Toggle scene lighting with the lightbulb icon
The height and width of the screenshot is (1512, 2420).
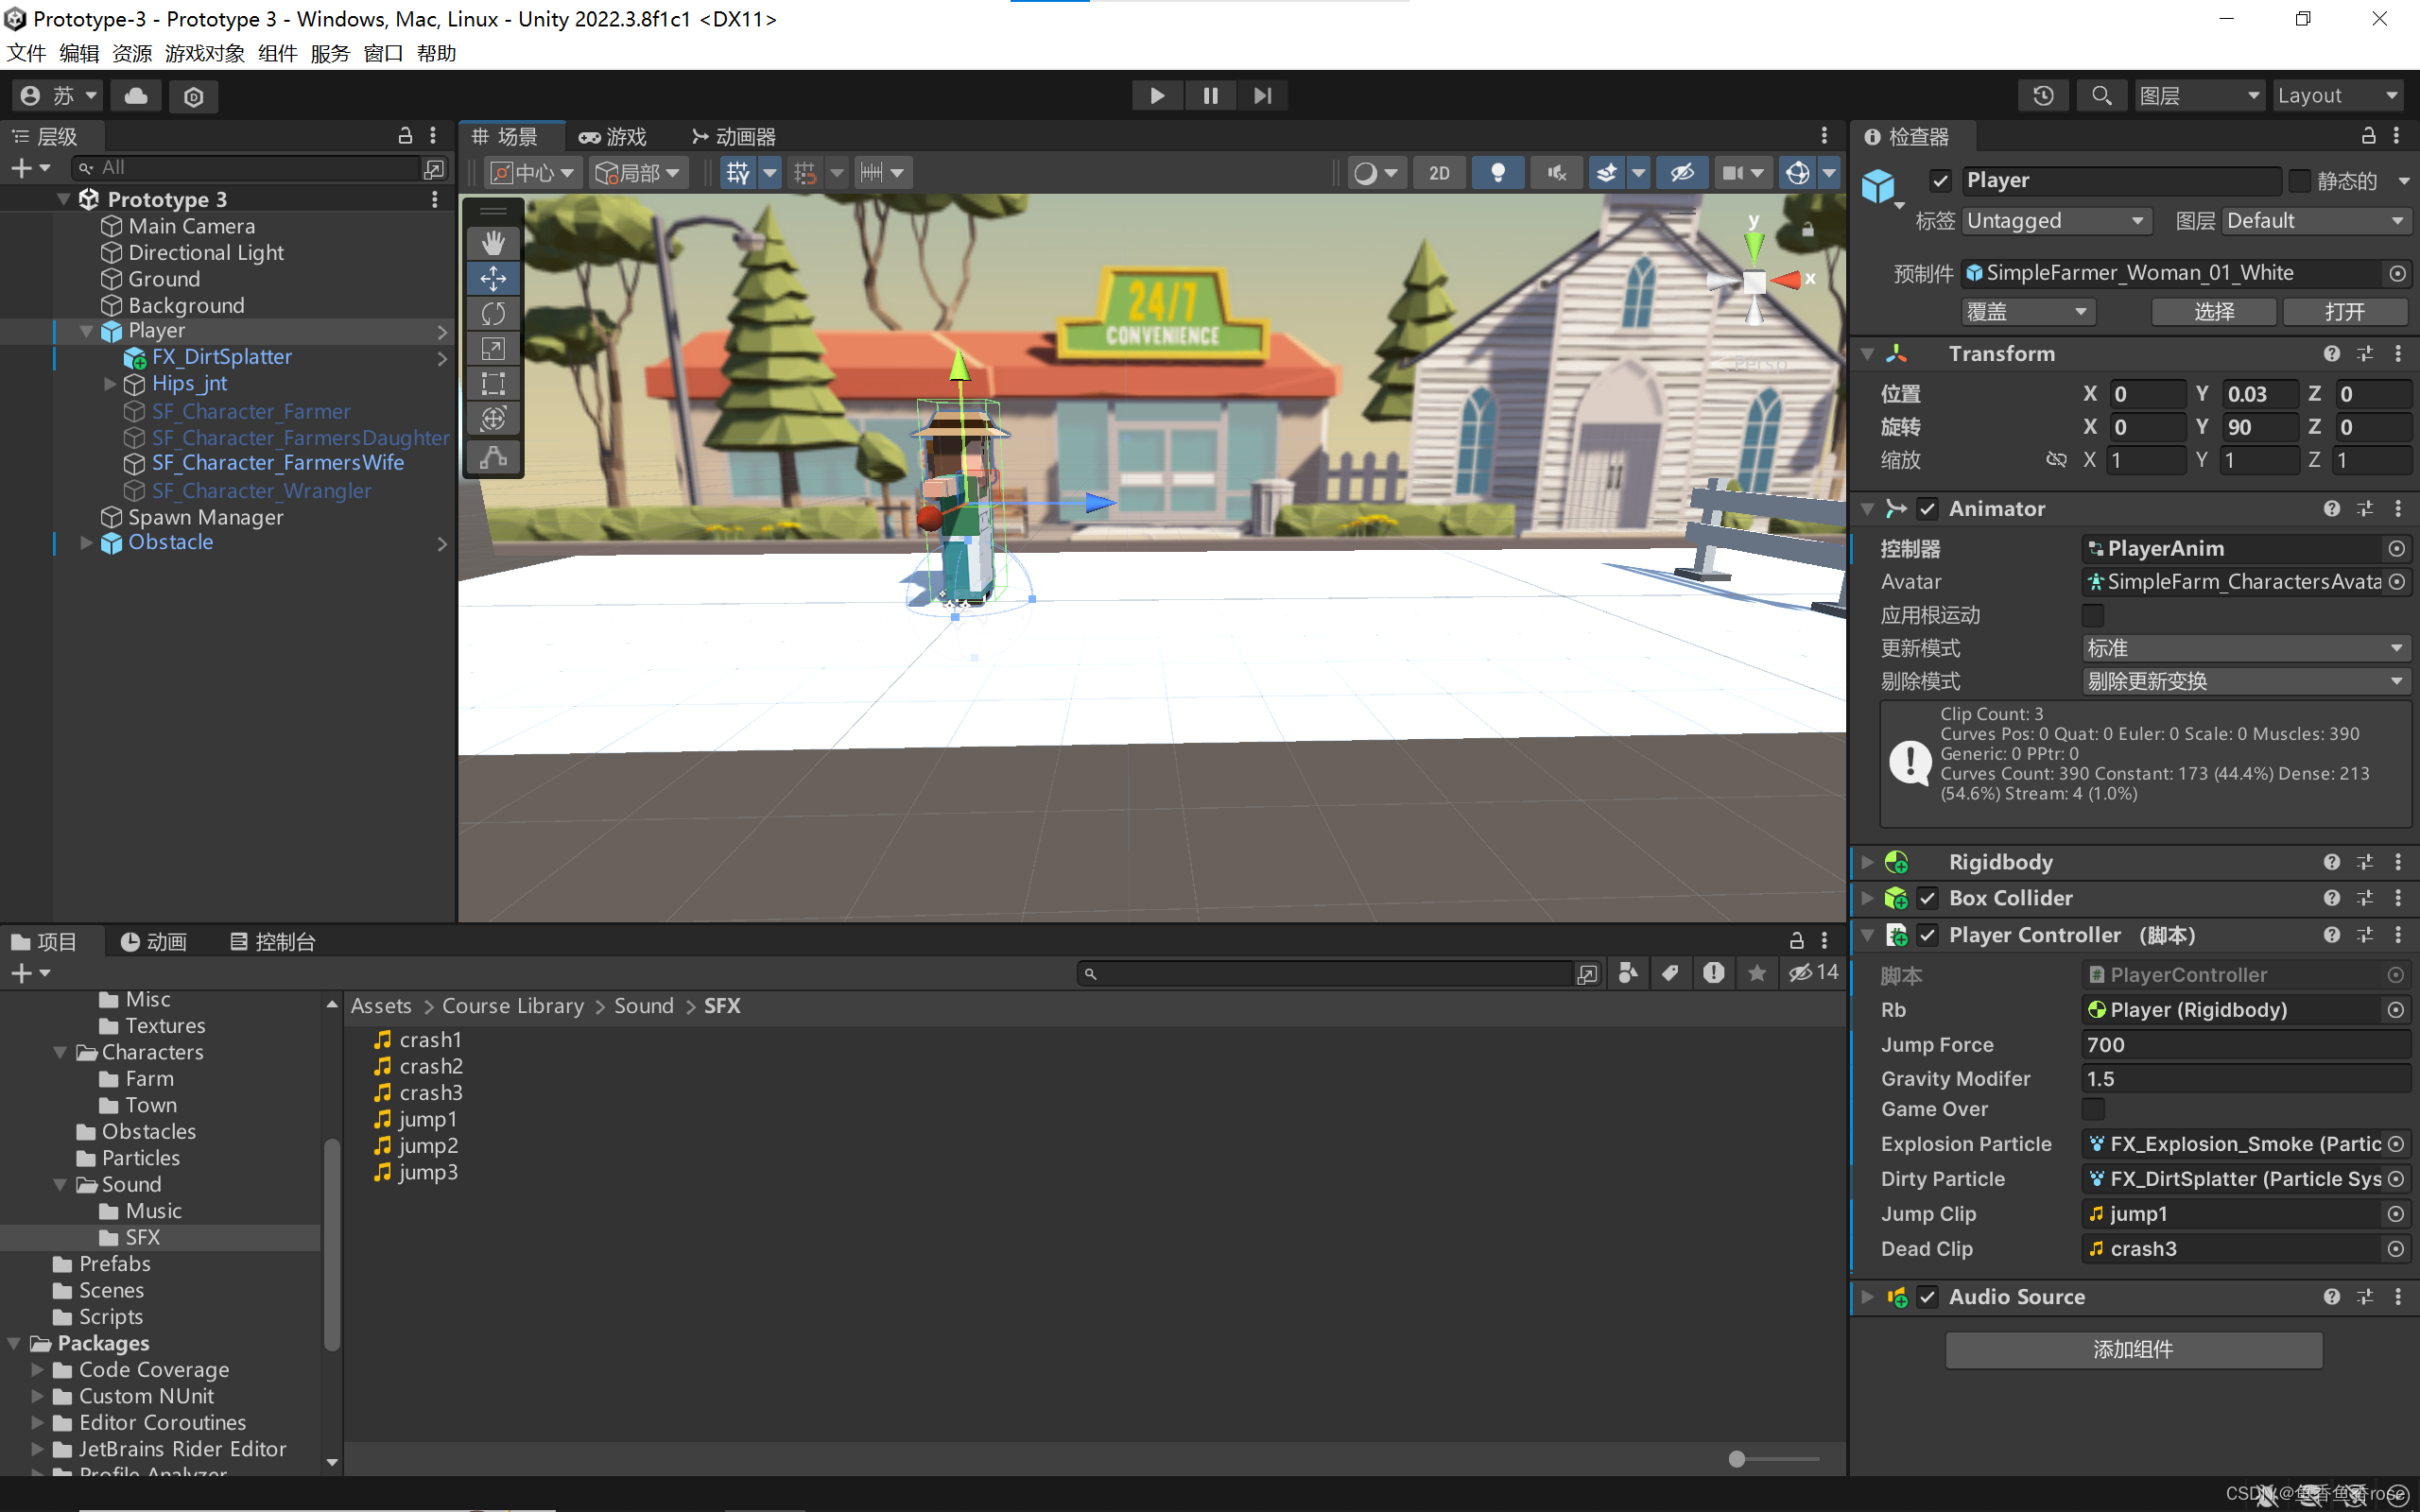(1497, 173)
